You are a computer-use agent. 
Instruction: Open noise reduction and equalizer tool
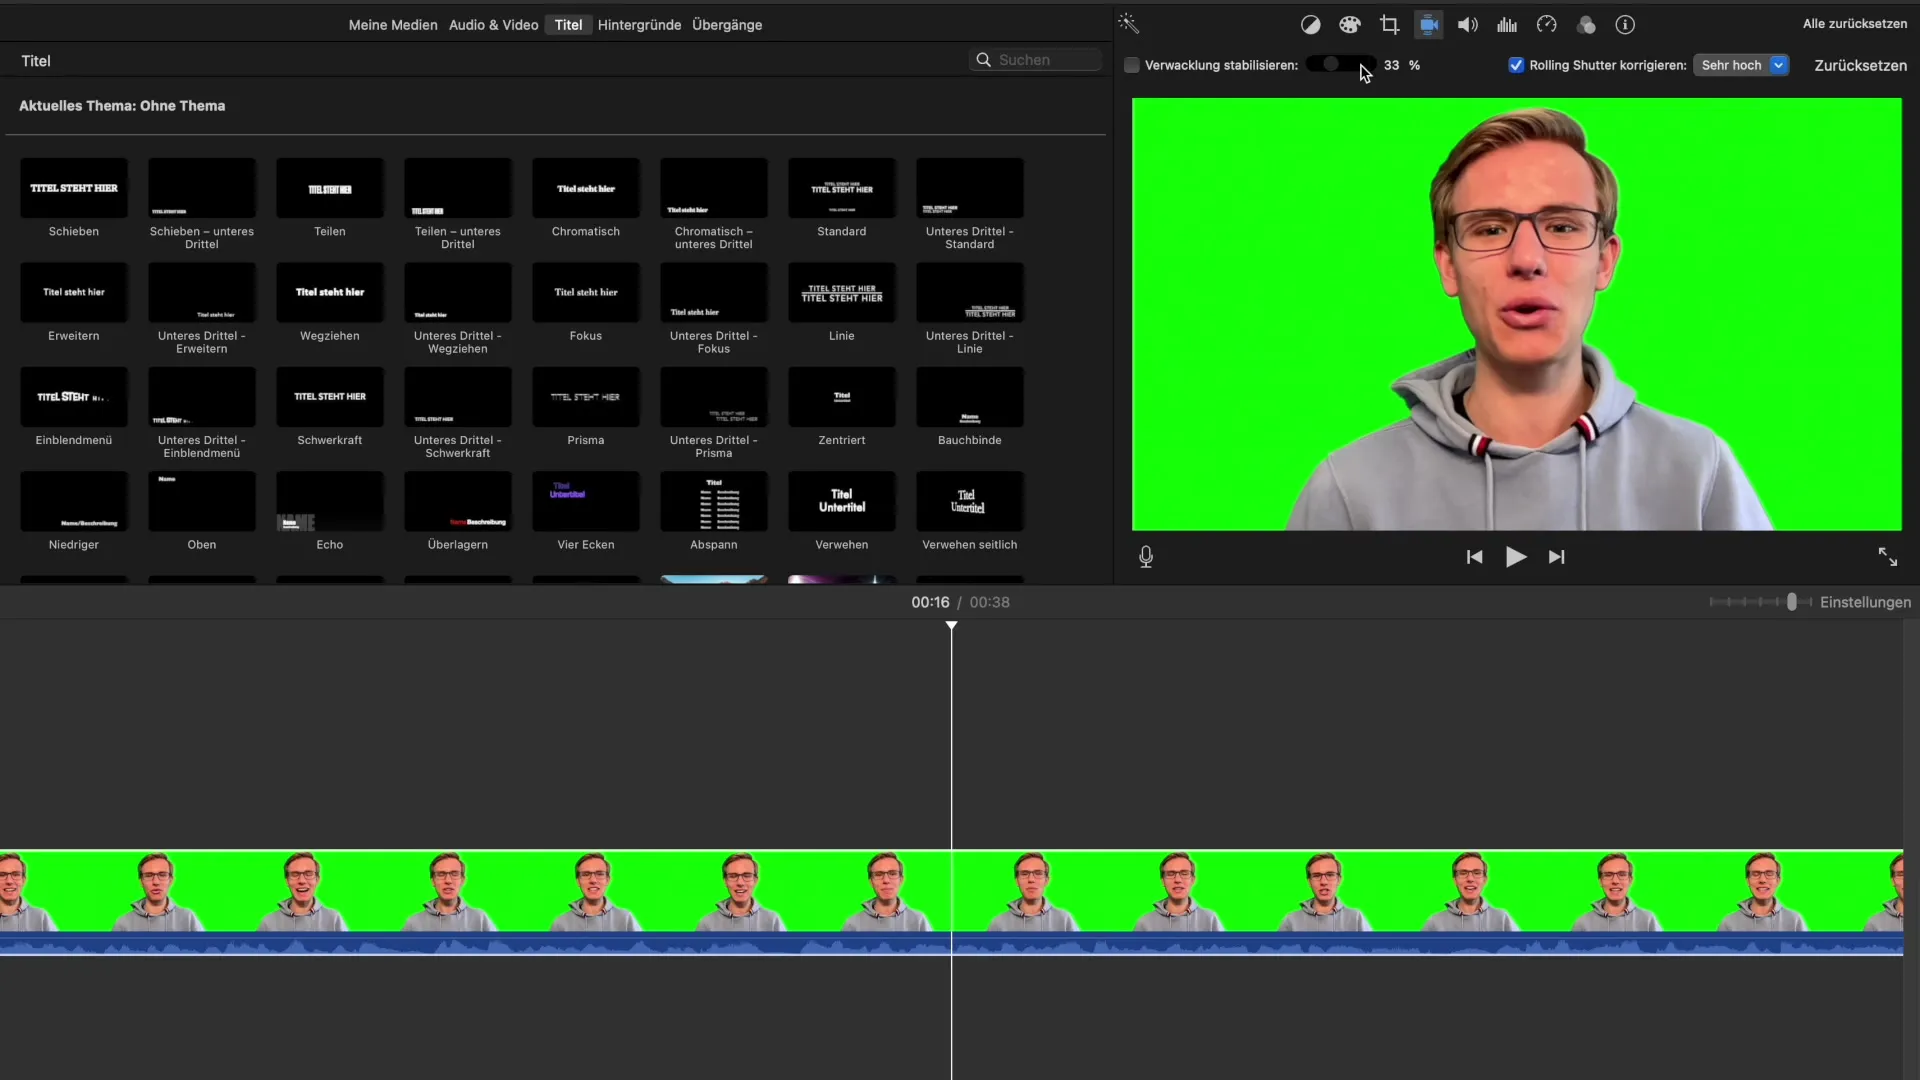[x=1507, y=25]
